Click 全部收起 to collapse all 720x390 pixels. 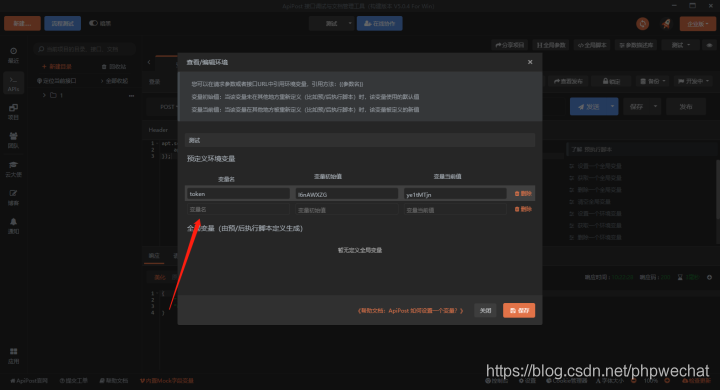click(114, 81)
